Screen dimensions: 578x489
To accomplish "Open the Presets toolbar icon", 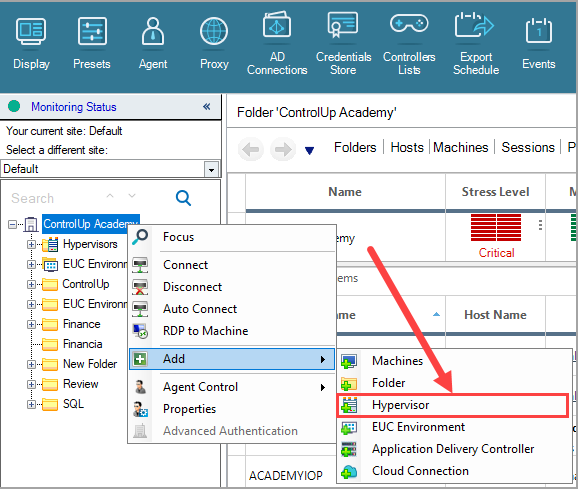I will click(92, 43).
